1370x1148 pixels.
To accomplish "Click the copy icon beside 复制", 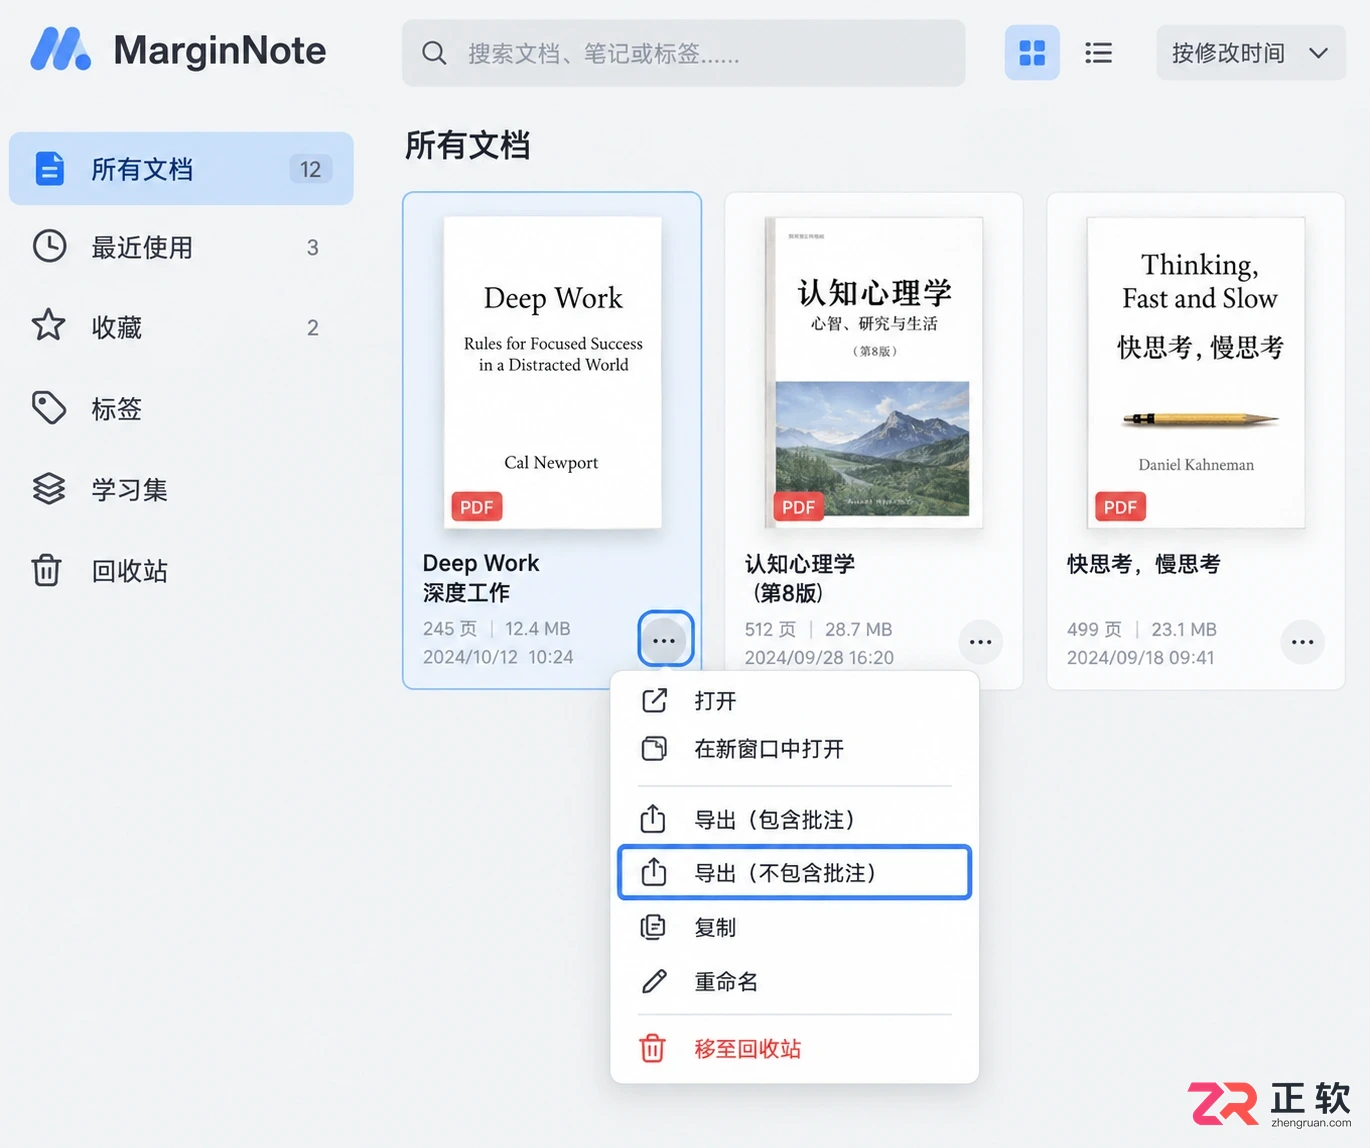I will click(653, 927).
